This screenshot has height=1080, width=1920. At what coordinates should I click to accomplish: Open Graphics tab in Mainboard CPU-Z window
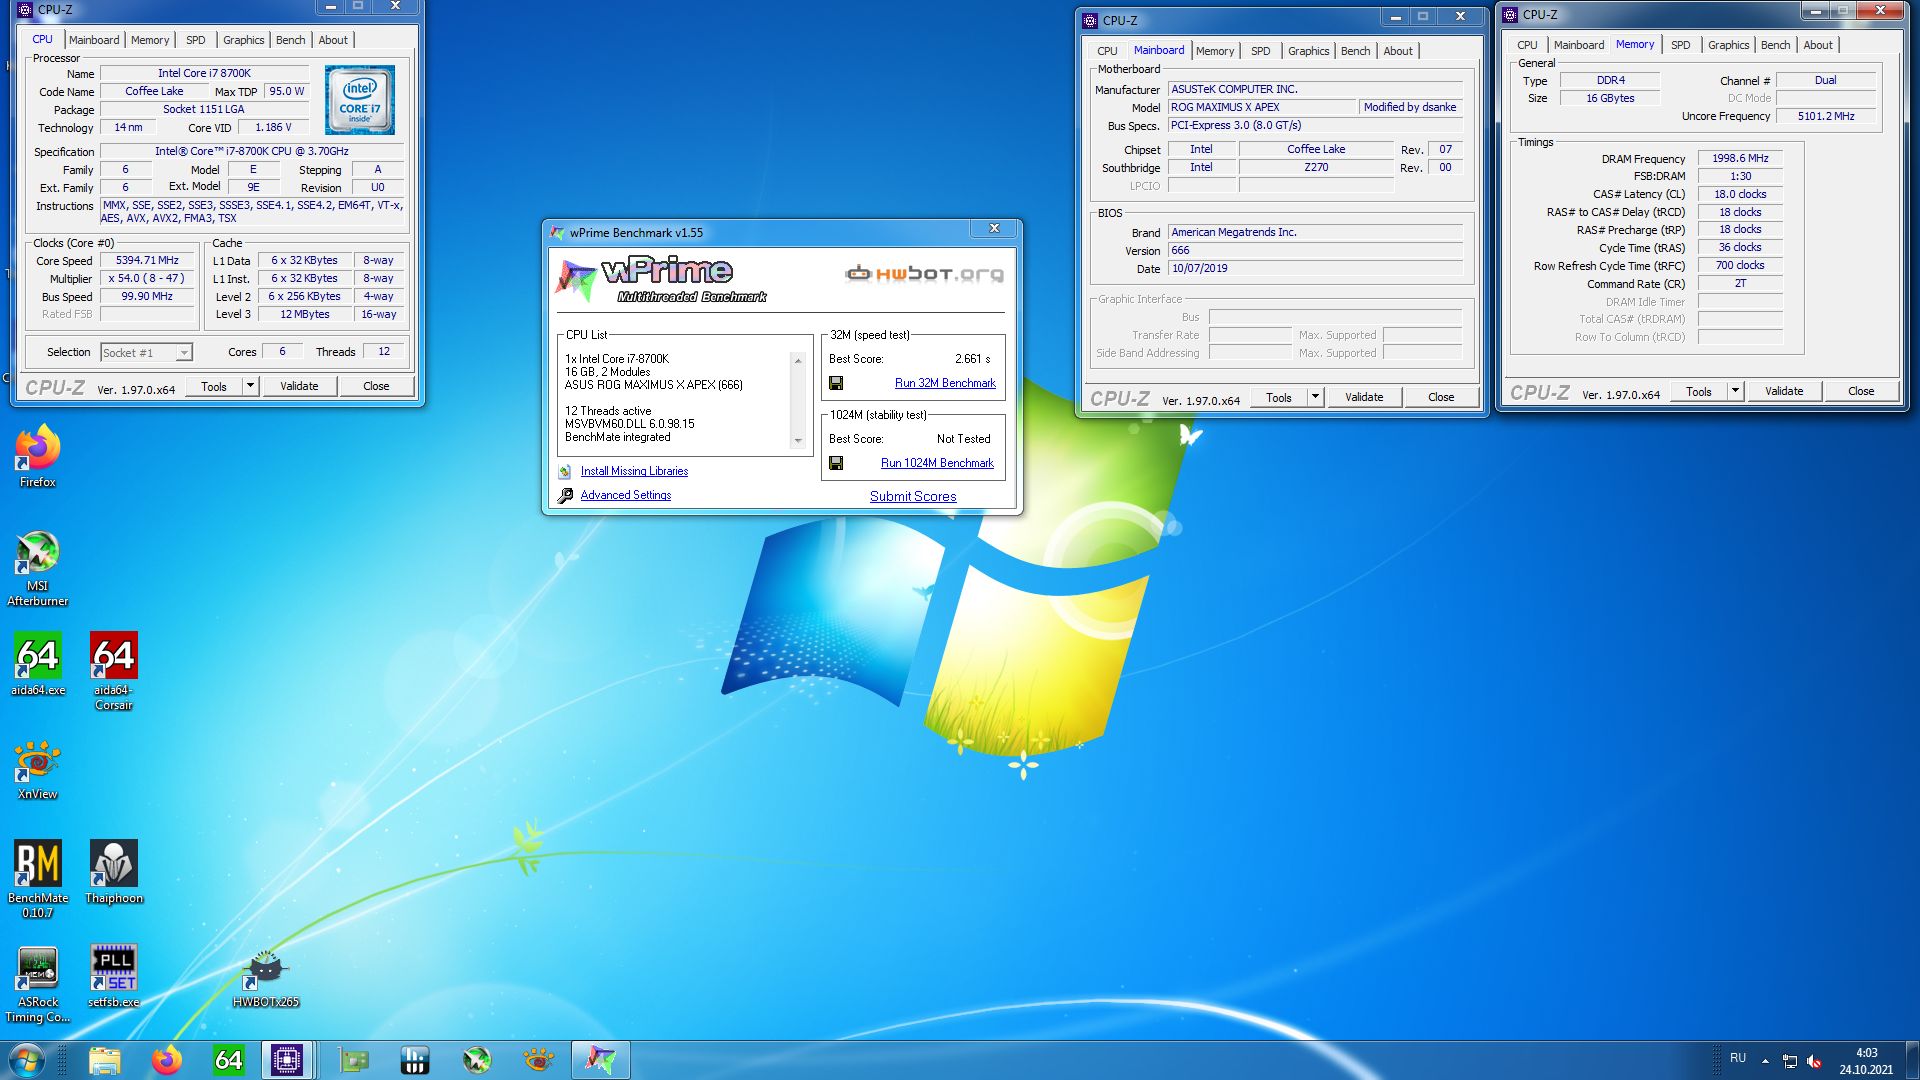coord(1308,51)
